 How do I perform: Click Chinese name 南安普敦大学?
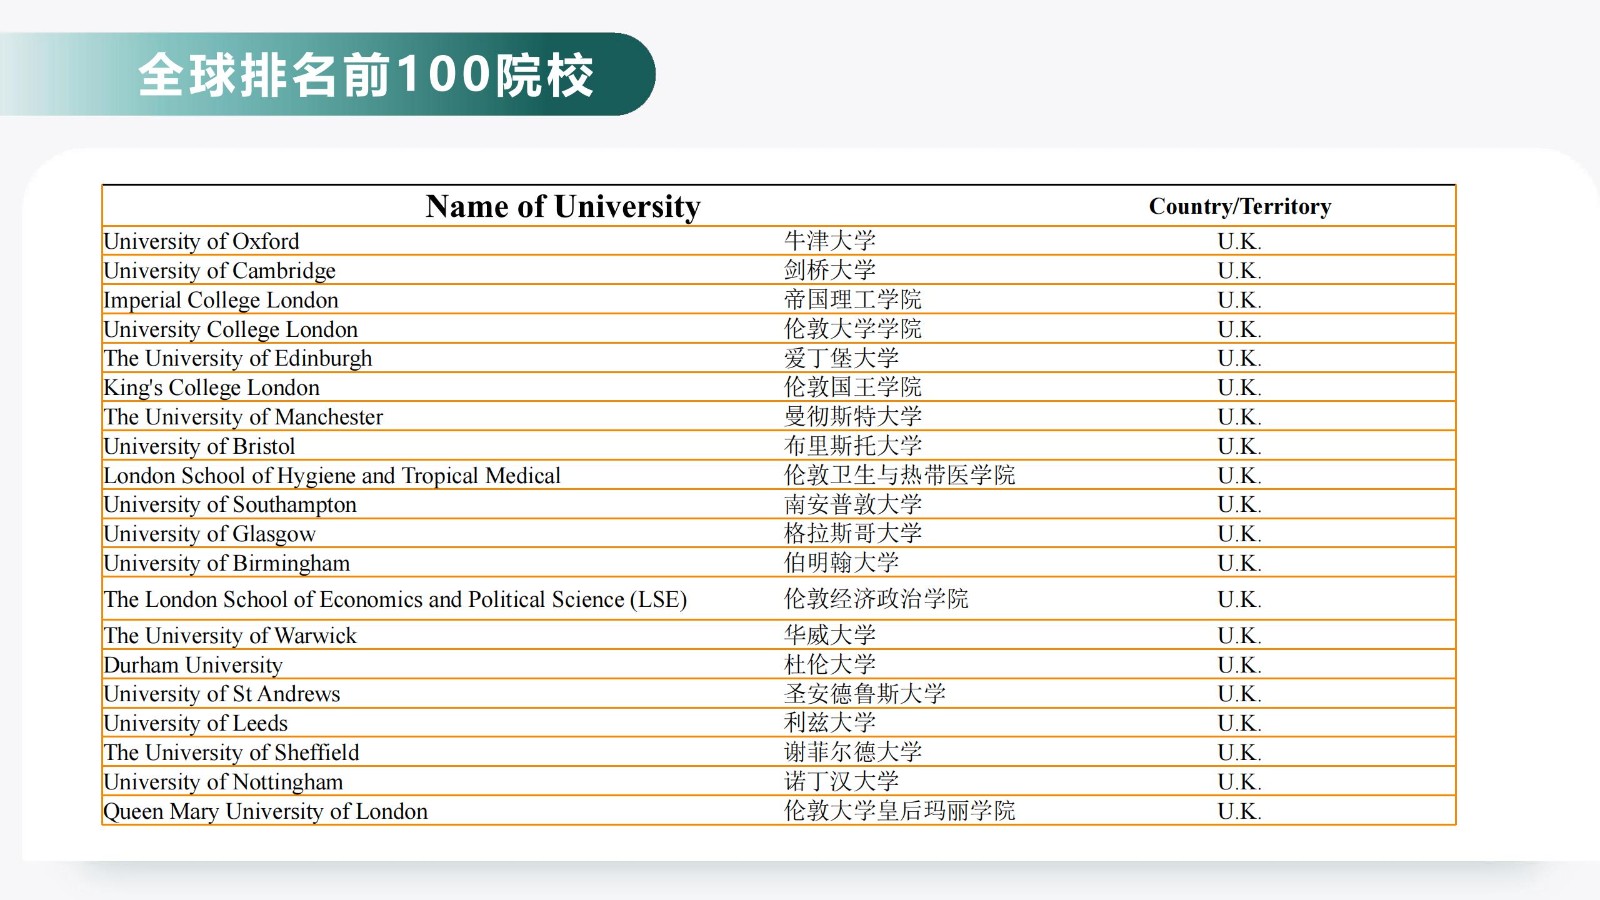click(853, 504)
